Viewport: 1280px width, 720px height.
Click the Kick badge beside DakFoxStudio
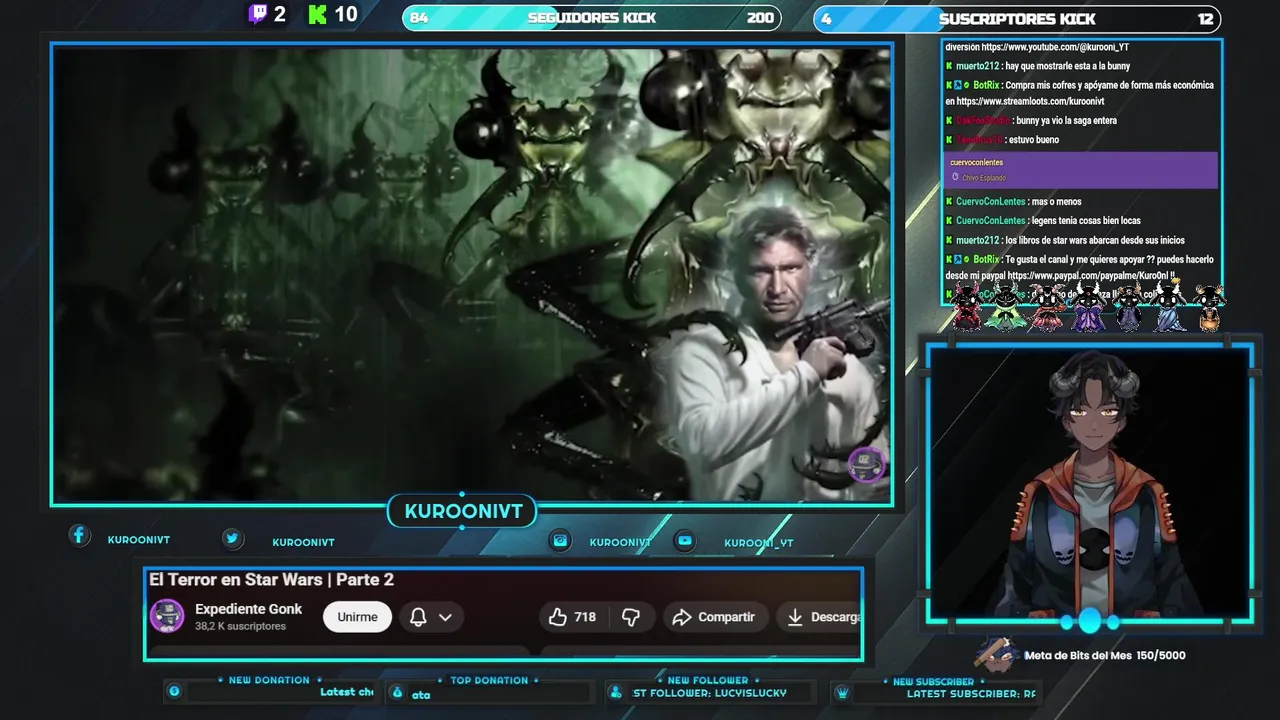(x=949, y=120)
